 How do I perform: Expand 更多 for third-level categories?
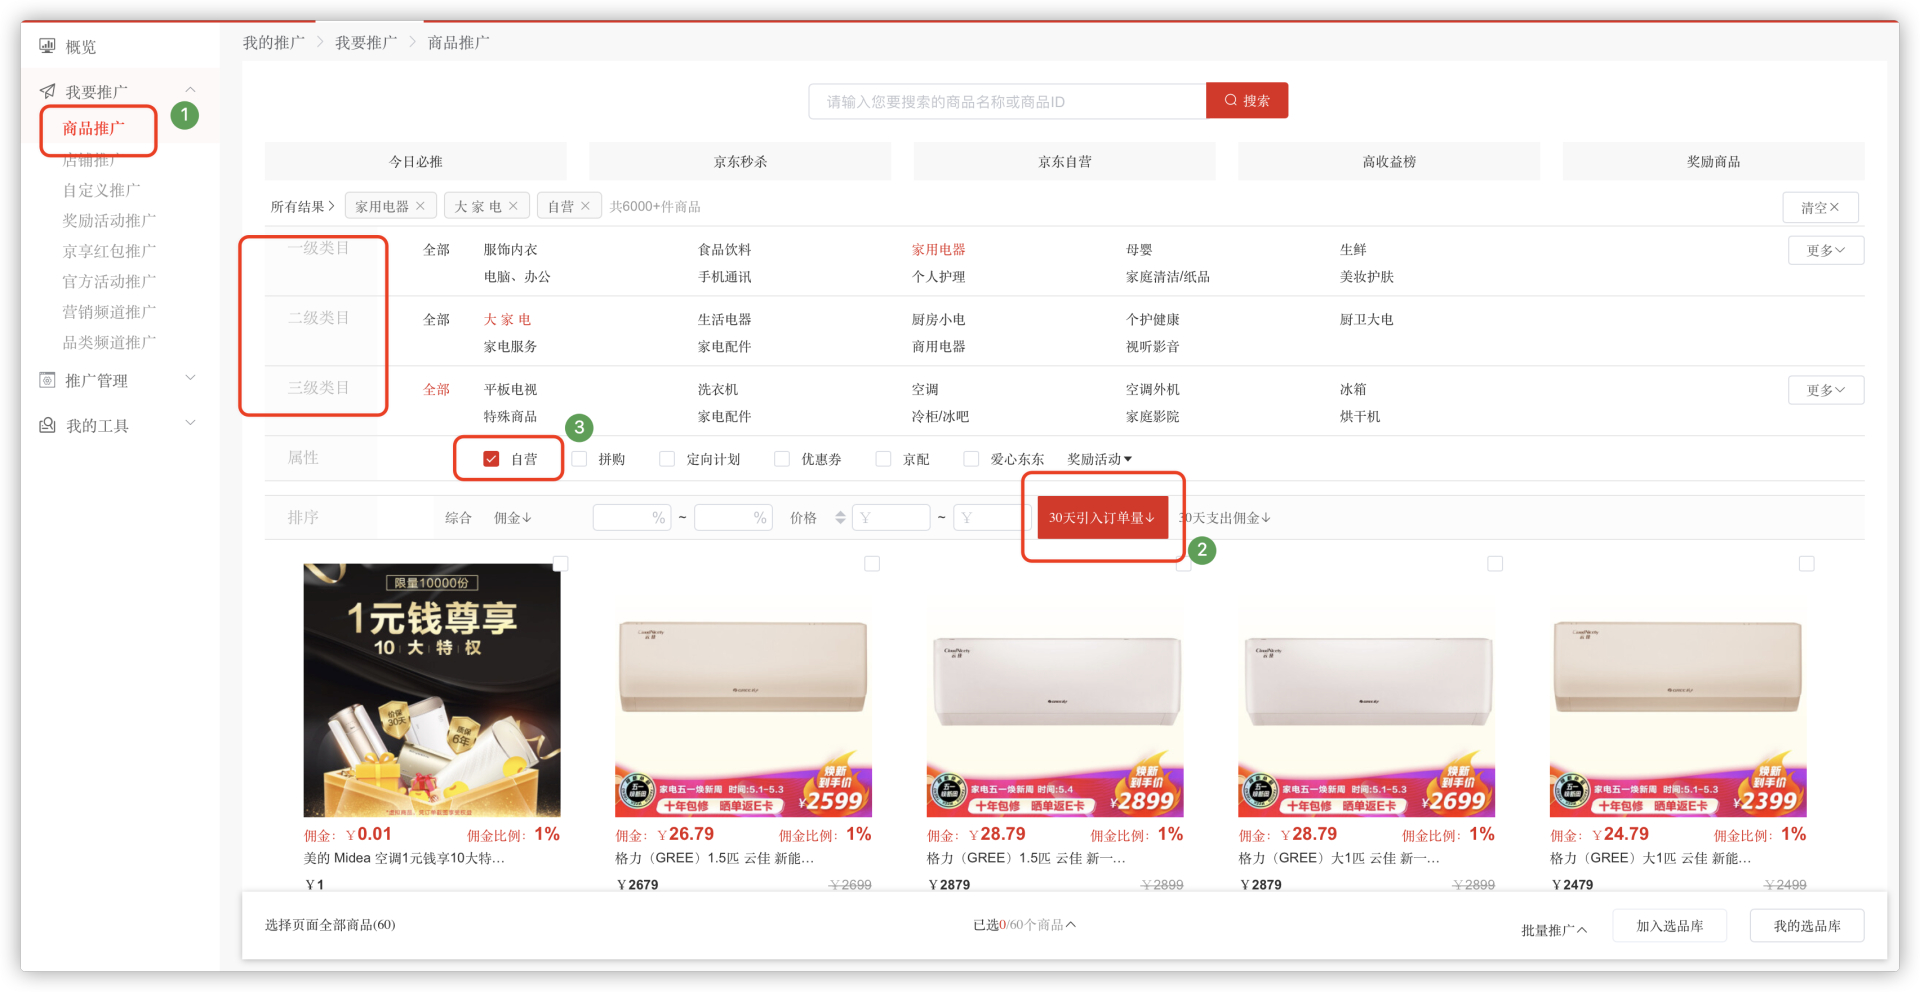[1826, 390]
